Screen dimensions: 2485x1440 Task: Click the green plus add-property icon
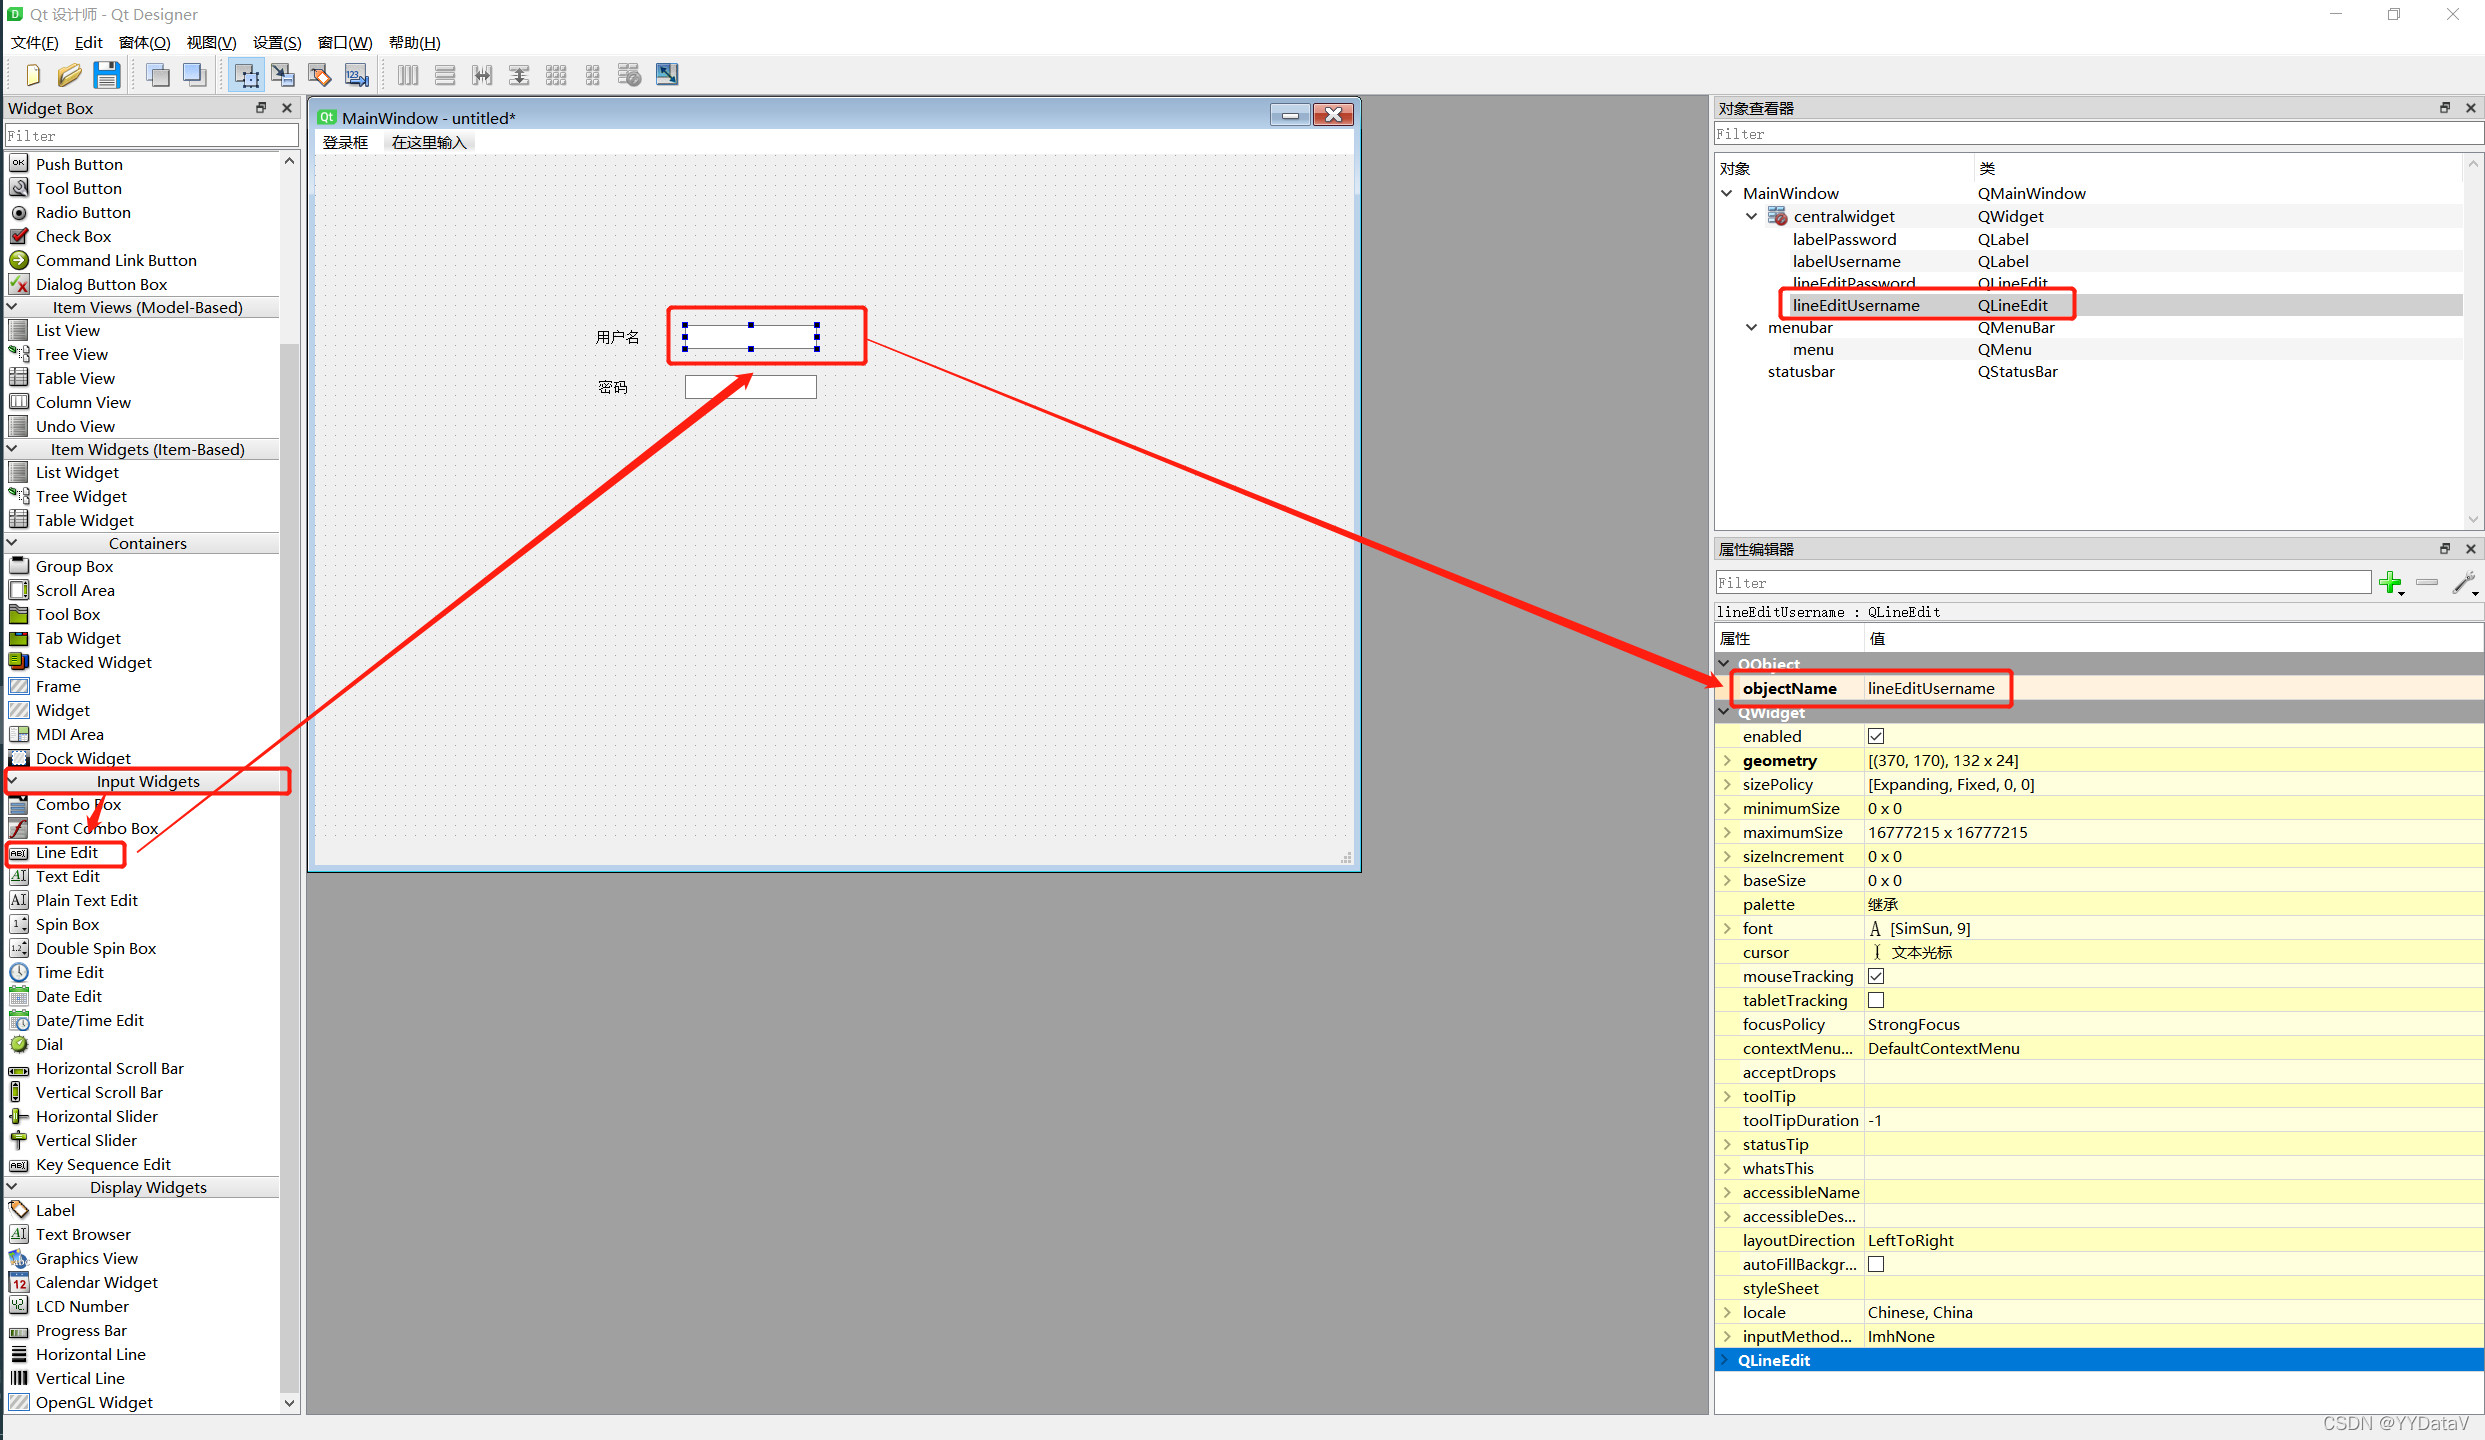point(2390,583)
